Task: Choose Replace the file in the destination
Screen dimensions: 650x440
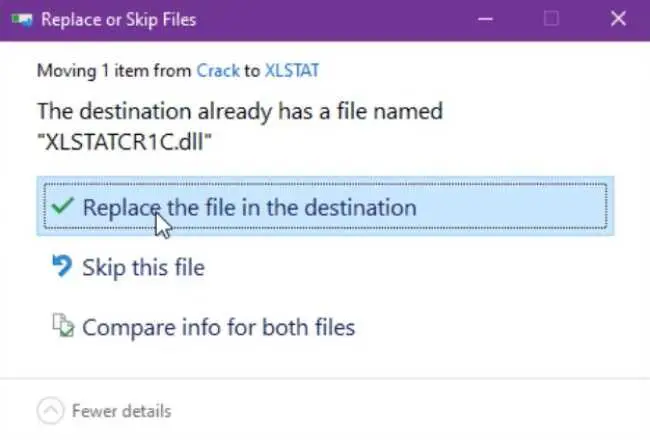Action: pyautogui.click(x=325, y=206)
